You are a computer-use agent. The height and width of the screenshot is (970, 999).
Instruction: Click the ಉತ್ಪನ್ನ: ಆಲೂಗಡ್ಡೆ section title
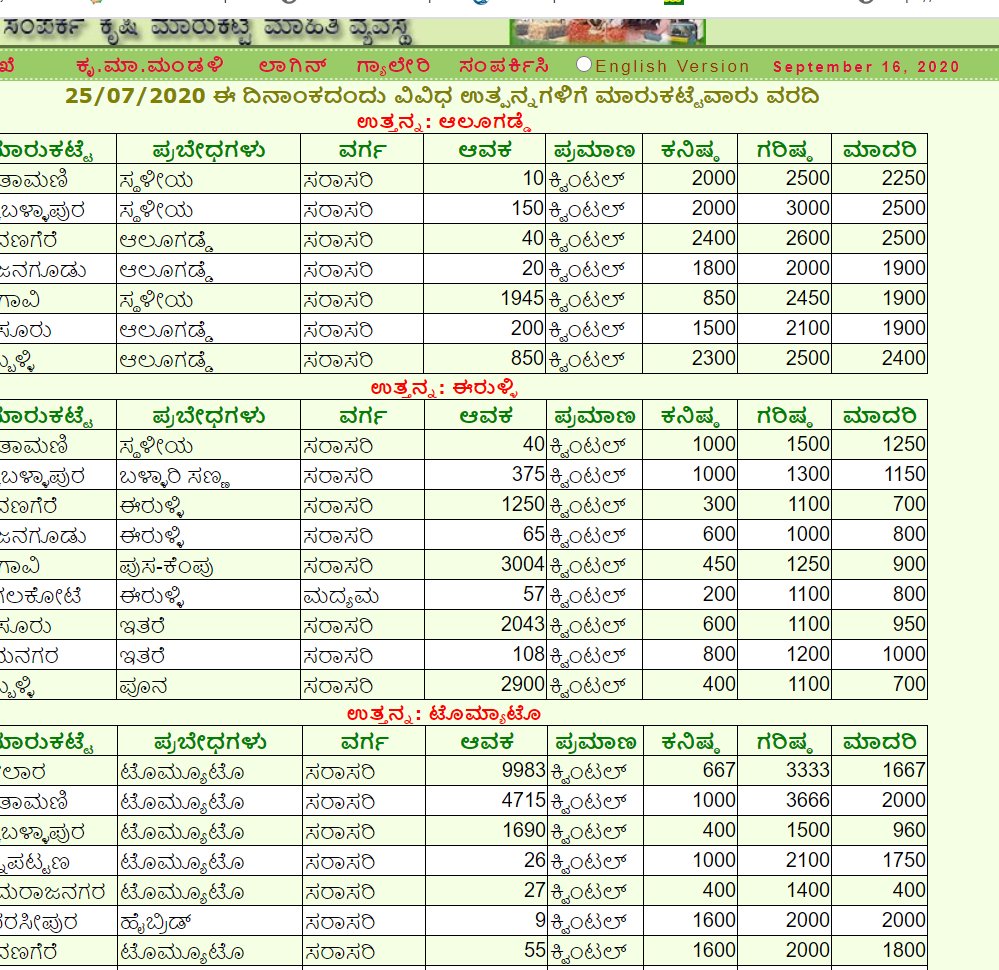tap(443, 122)
